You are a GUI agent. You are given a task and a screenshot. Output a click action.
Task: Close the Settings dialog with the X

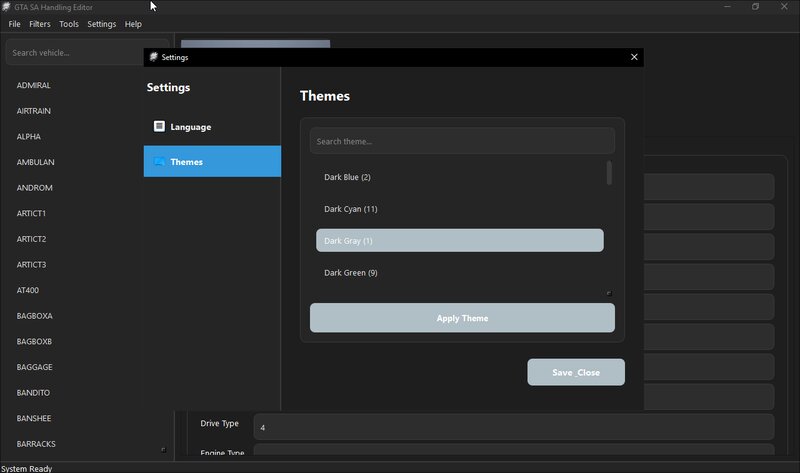point(634,57)
